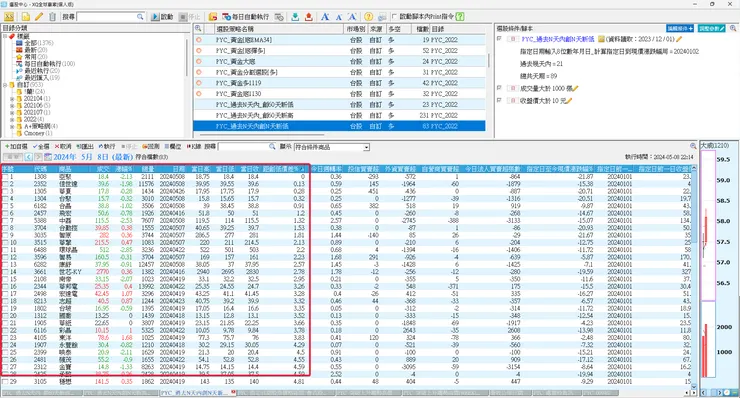
Task: Click the orange circle icon of FYC_黃金底1130
Action: pyautogui.click(x=199, y=94)
